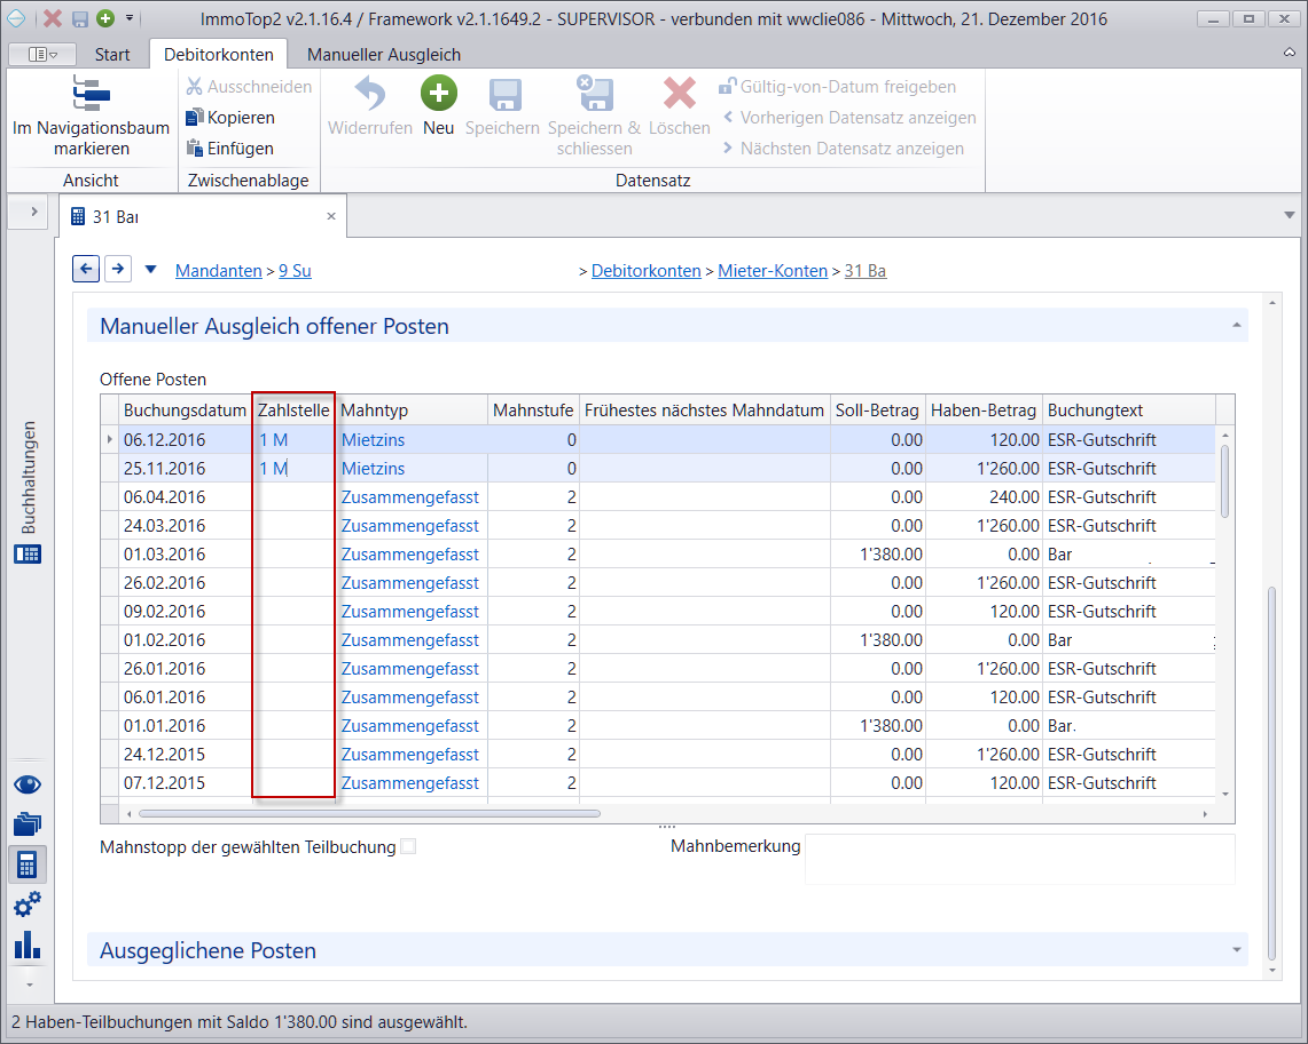Image resolution: width=1308 pixels, height=1044 pixels.
Task: Open the quick access toolbar customize dropdown
Action: click(129, 18)
